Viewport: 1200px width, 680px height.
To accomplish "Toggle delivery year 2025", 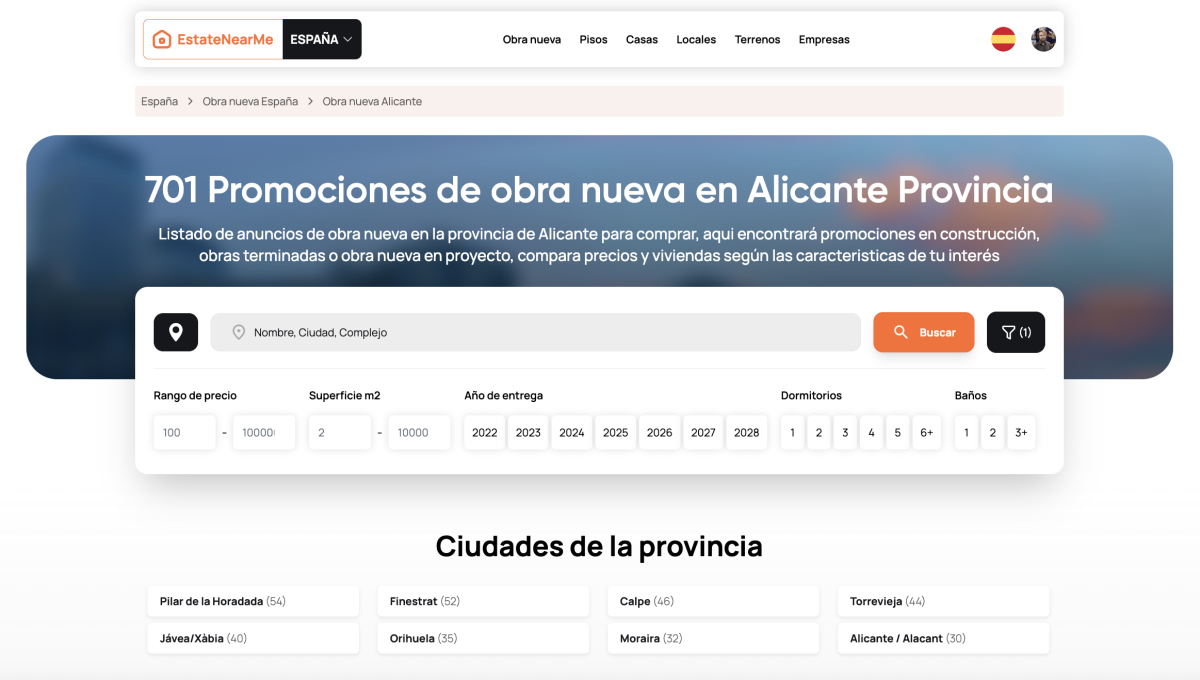I will [615, 432].
